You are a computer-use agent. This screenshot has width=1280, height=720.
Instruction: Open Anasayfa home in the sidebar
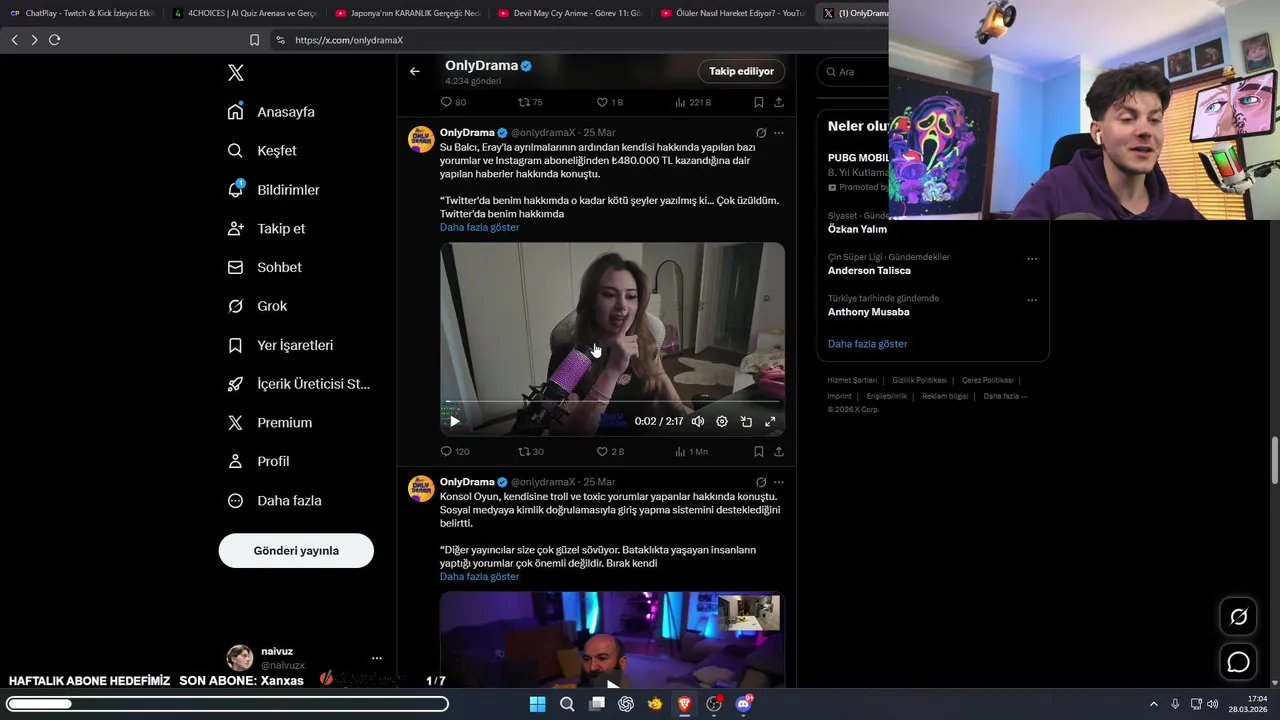tap(271, 112)
